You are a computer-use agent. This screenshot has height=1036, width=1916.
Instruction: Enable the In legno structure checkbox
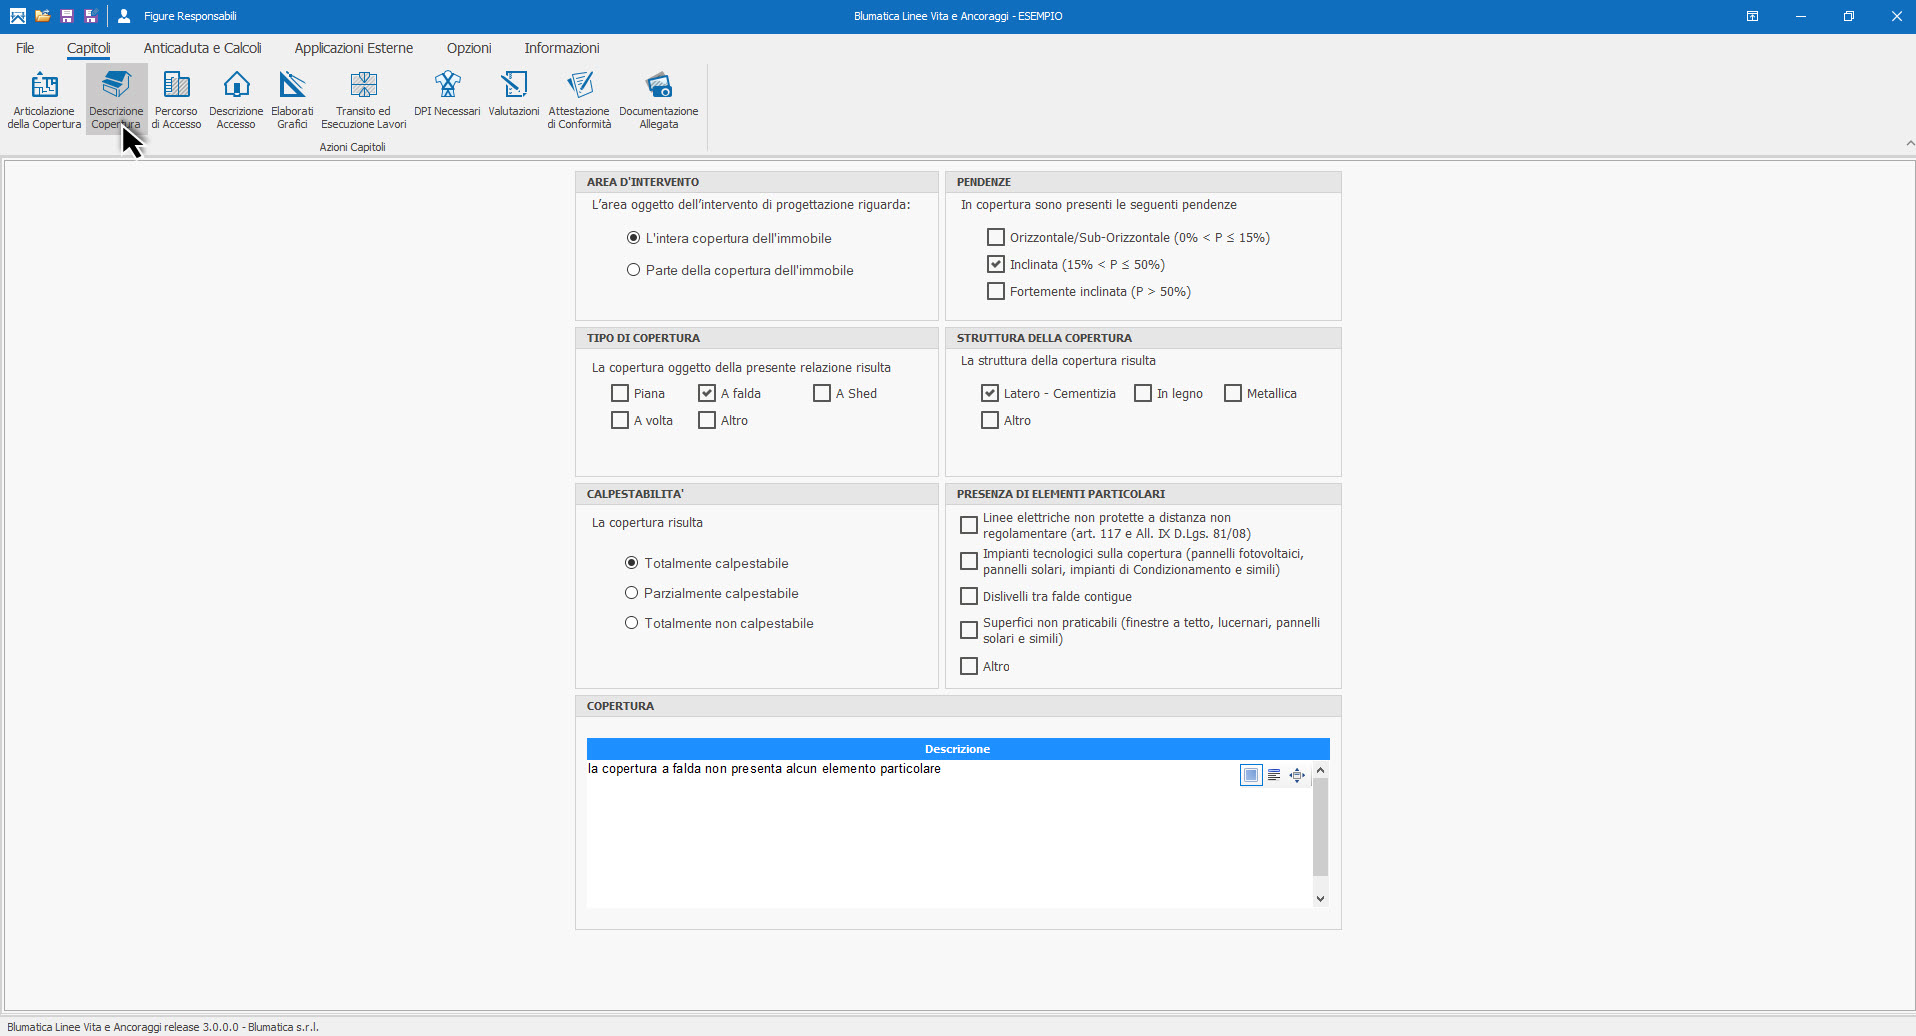coord(1143,394)
